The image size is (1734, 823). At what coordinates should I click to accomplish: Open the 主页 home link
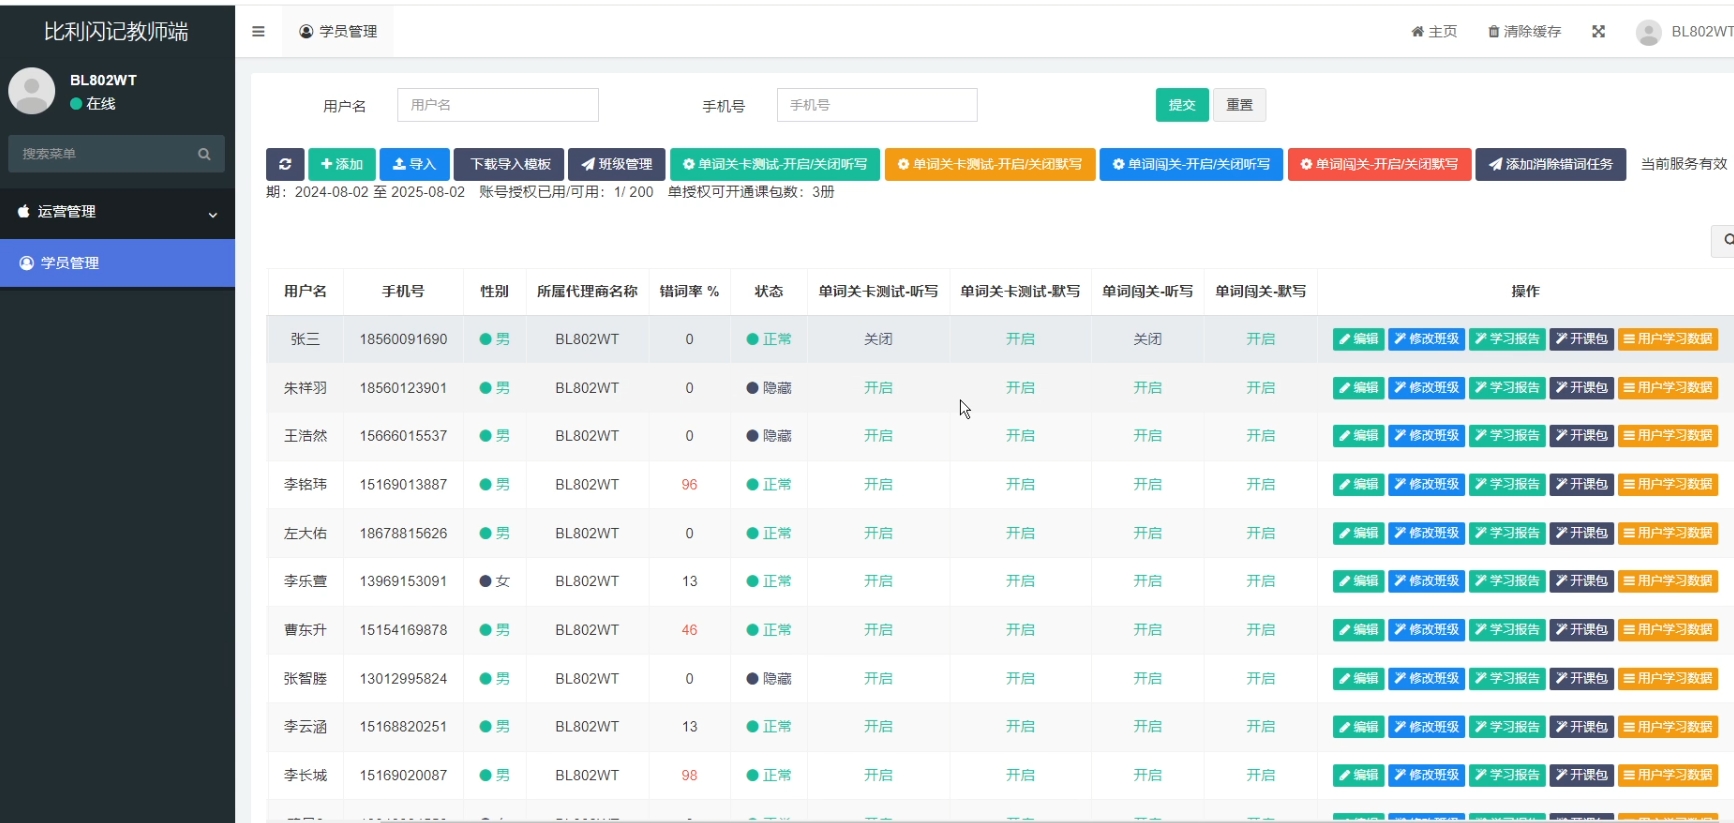(x=1434, y=31)
